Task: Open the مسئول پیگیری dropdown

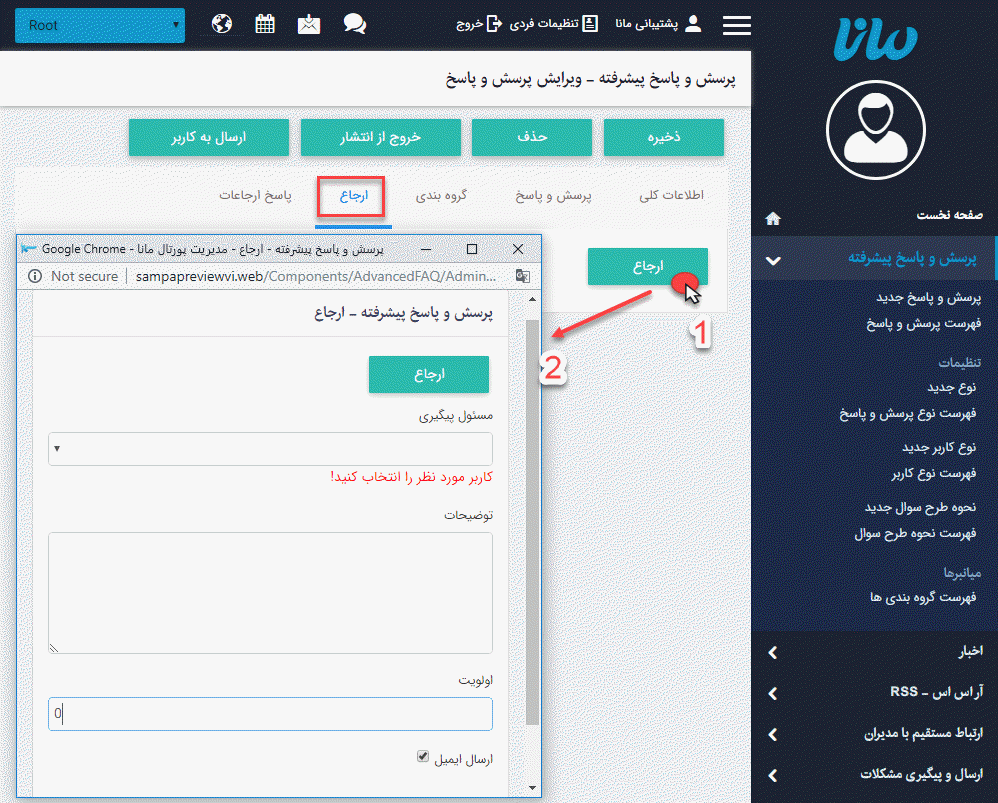Action: [x=269, y=449]
